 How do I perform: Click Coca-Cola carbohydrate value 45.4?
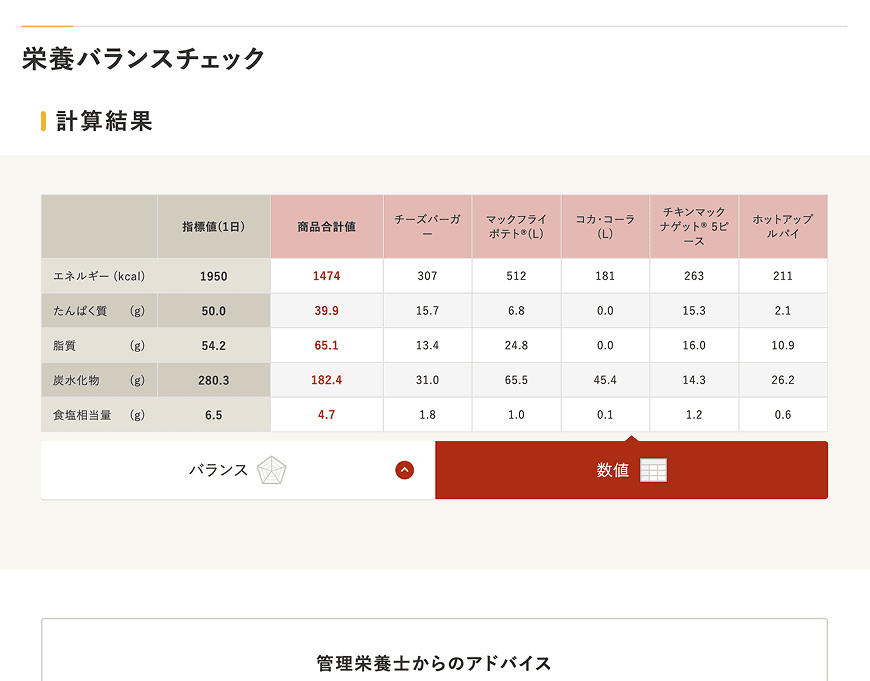click(x=605, y=380)
